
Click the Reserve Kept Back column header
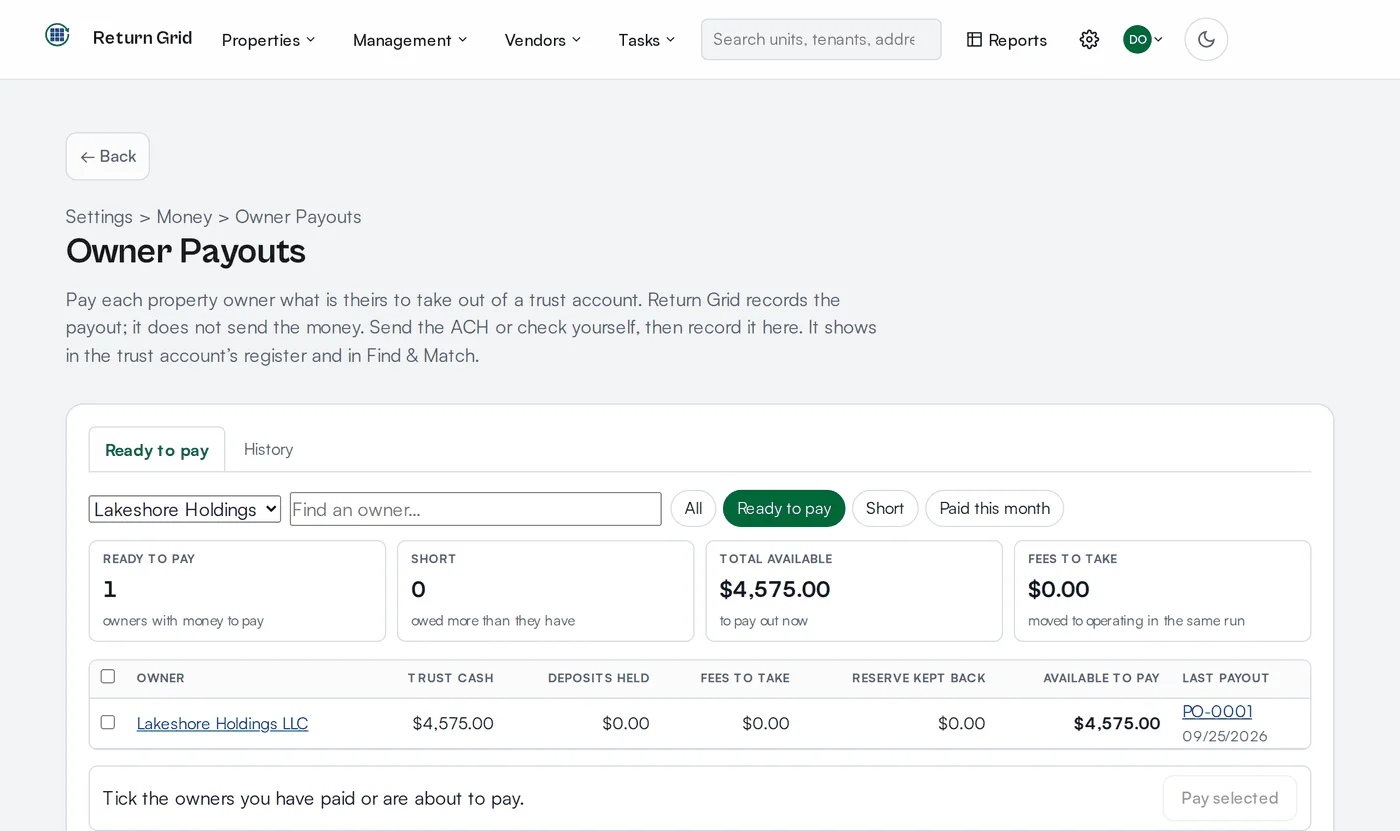click(919, 678)
